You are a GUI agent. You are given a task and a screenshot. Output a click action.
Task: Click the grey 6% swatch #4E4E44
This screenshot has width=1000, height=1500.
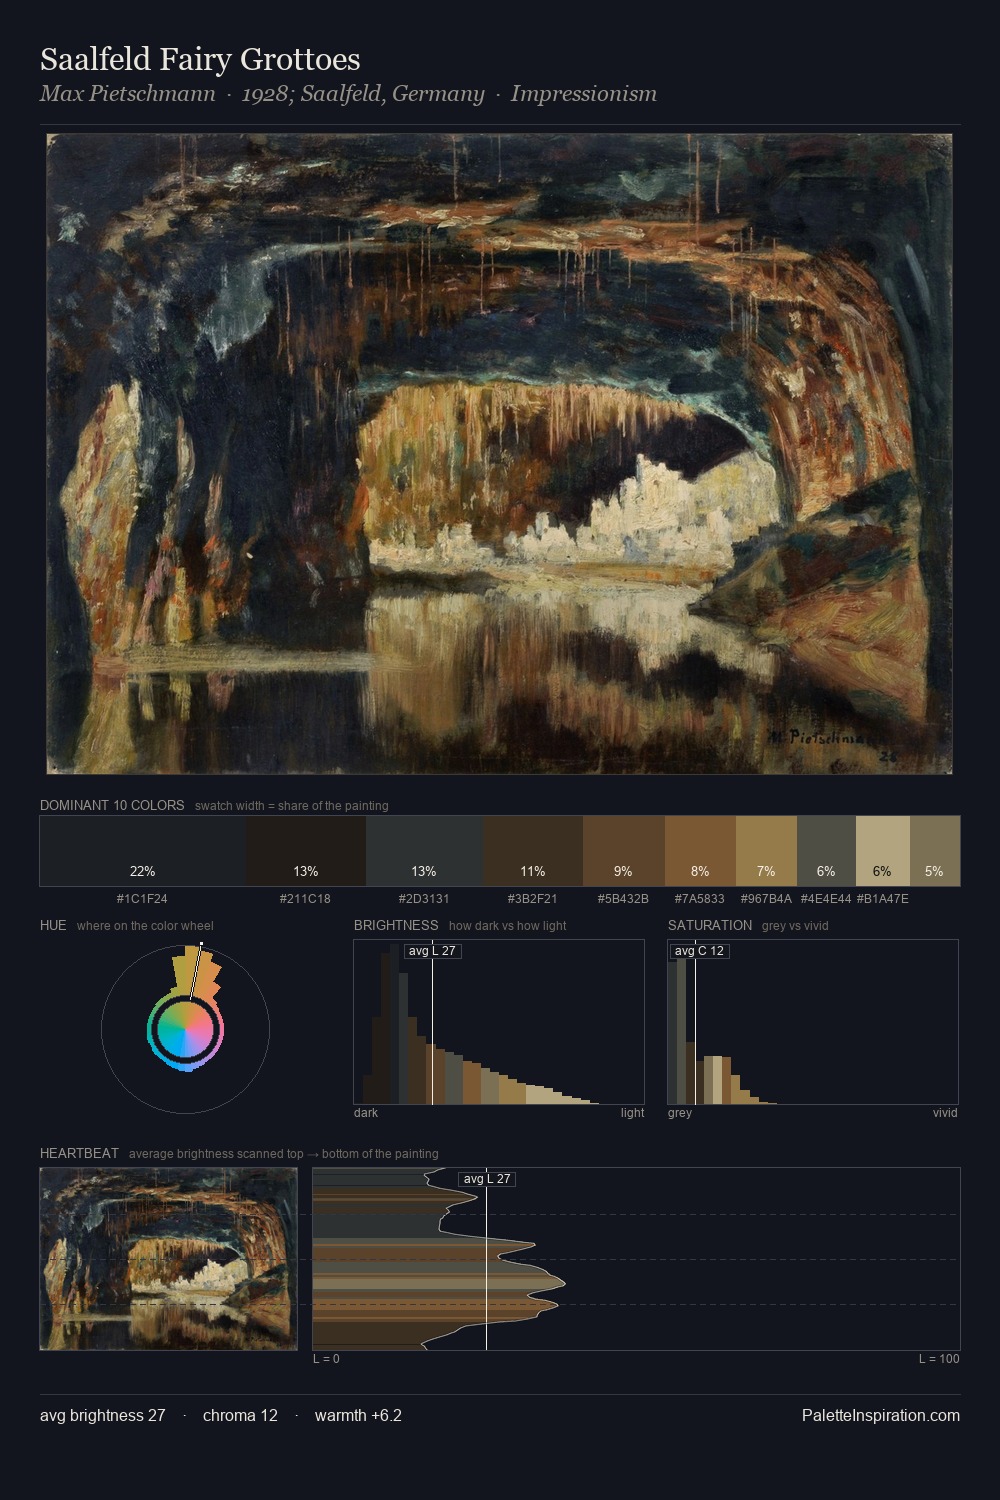click(x=826, y=851)
